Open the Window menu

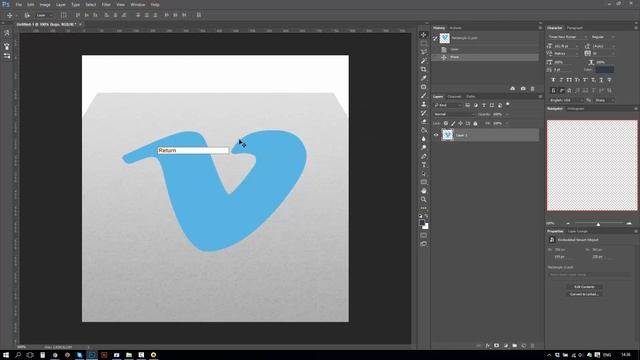(x=138, y=4)
